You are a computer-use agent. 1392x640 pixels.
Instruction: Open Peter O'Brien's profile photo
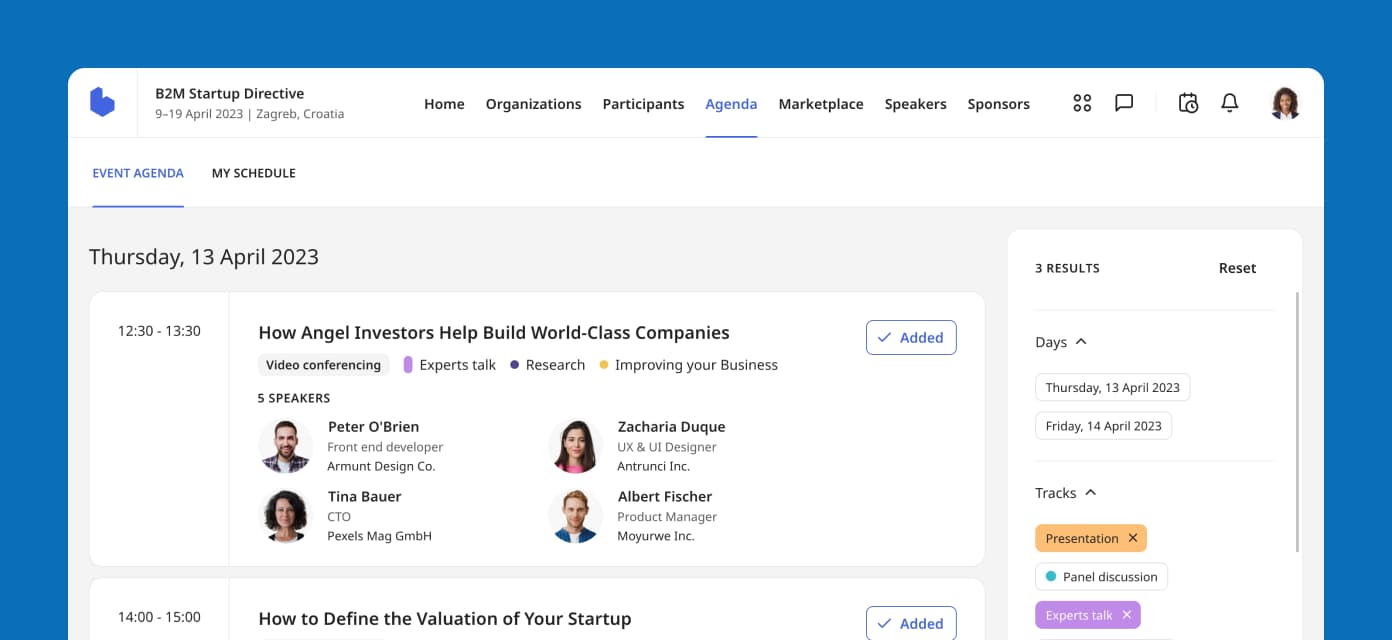tap(285, 446)
